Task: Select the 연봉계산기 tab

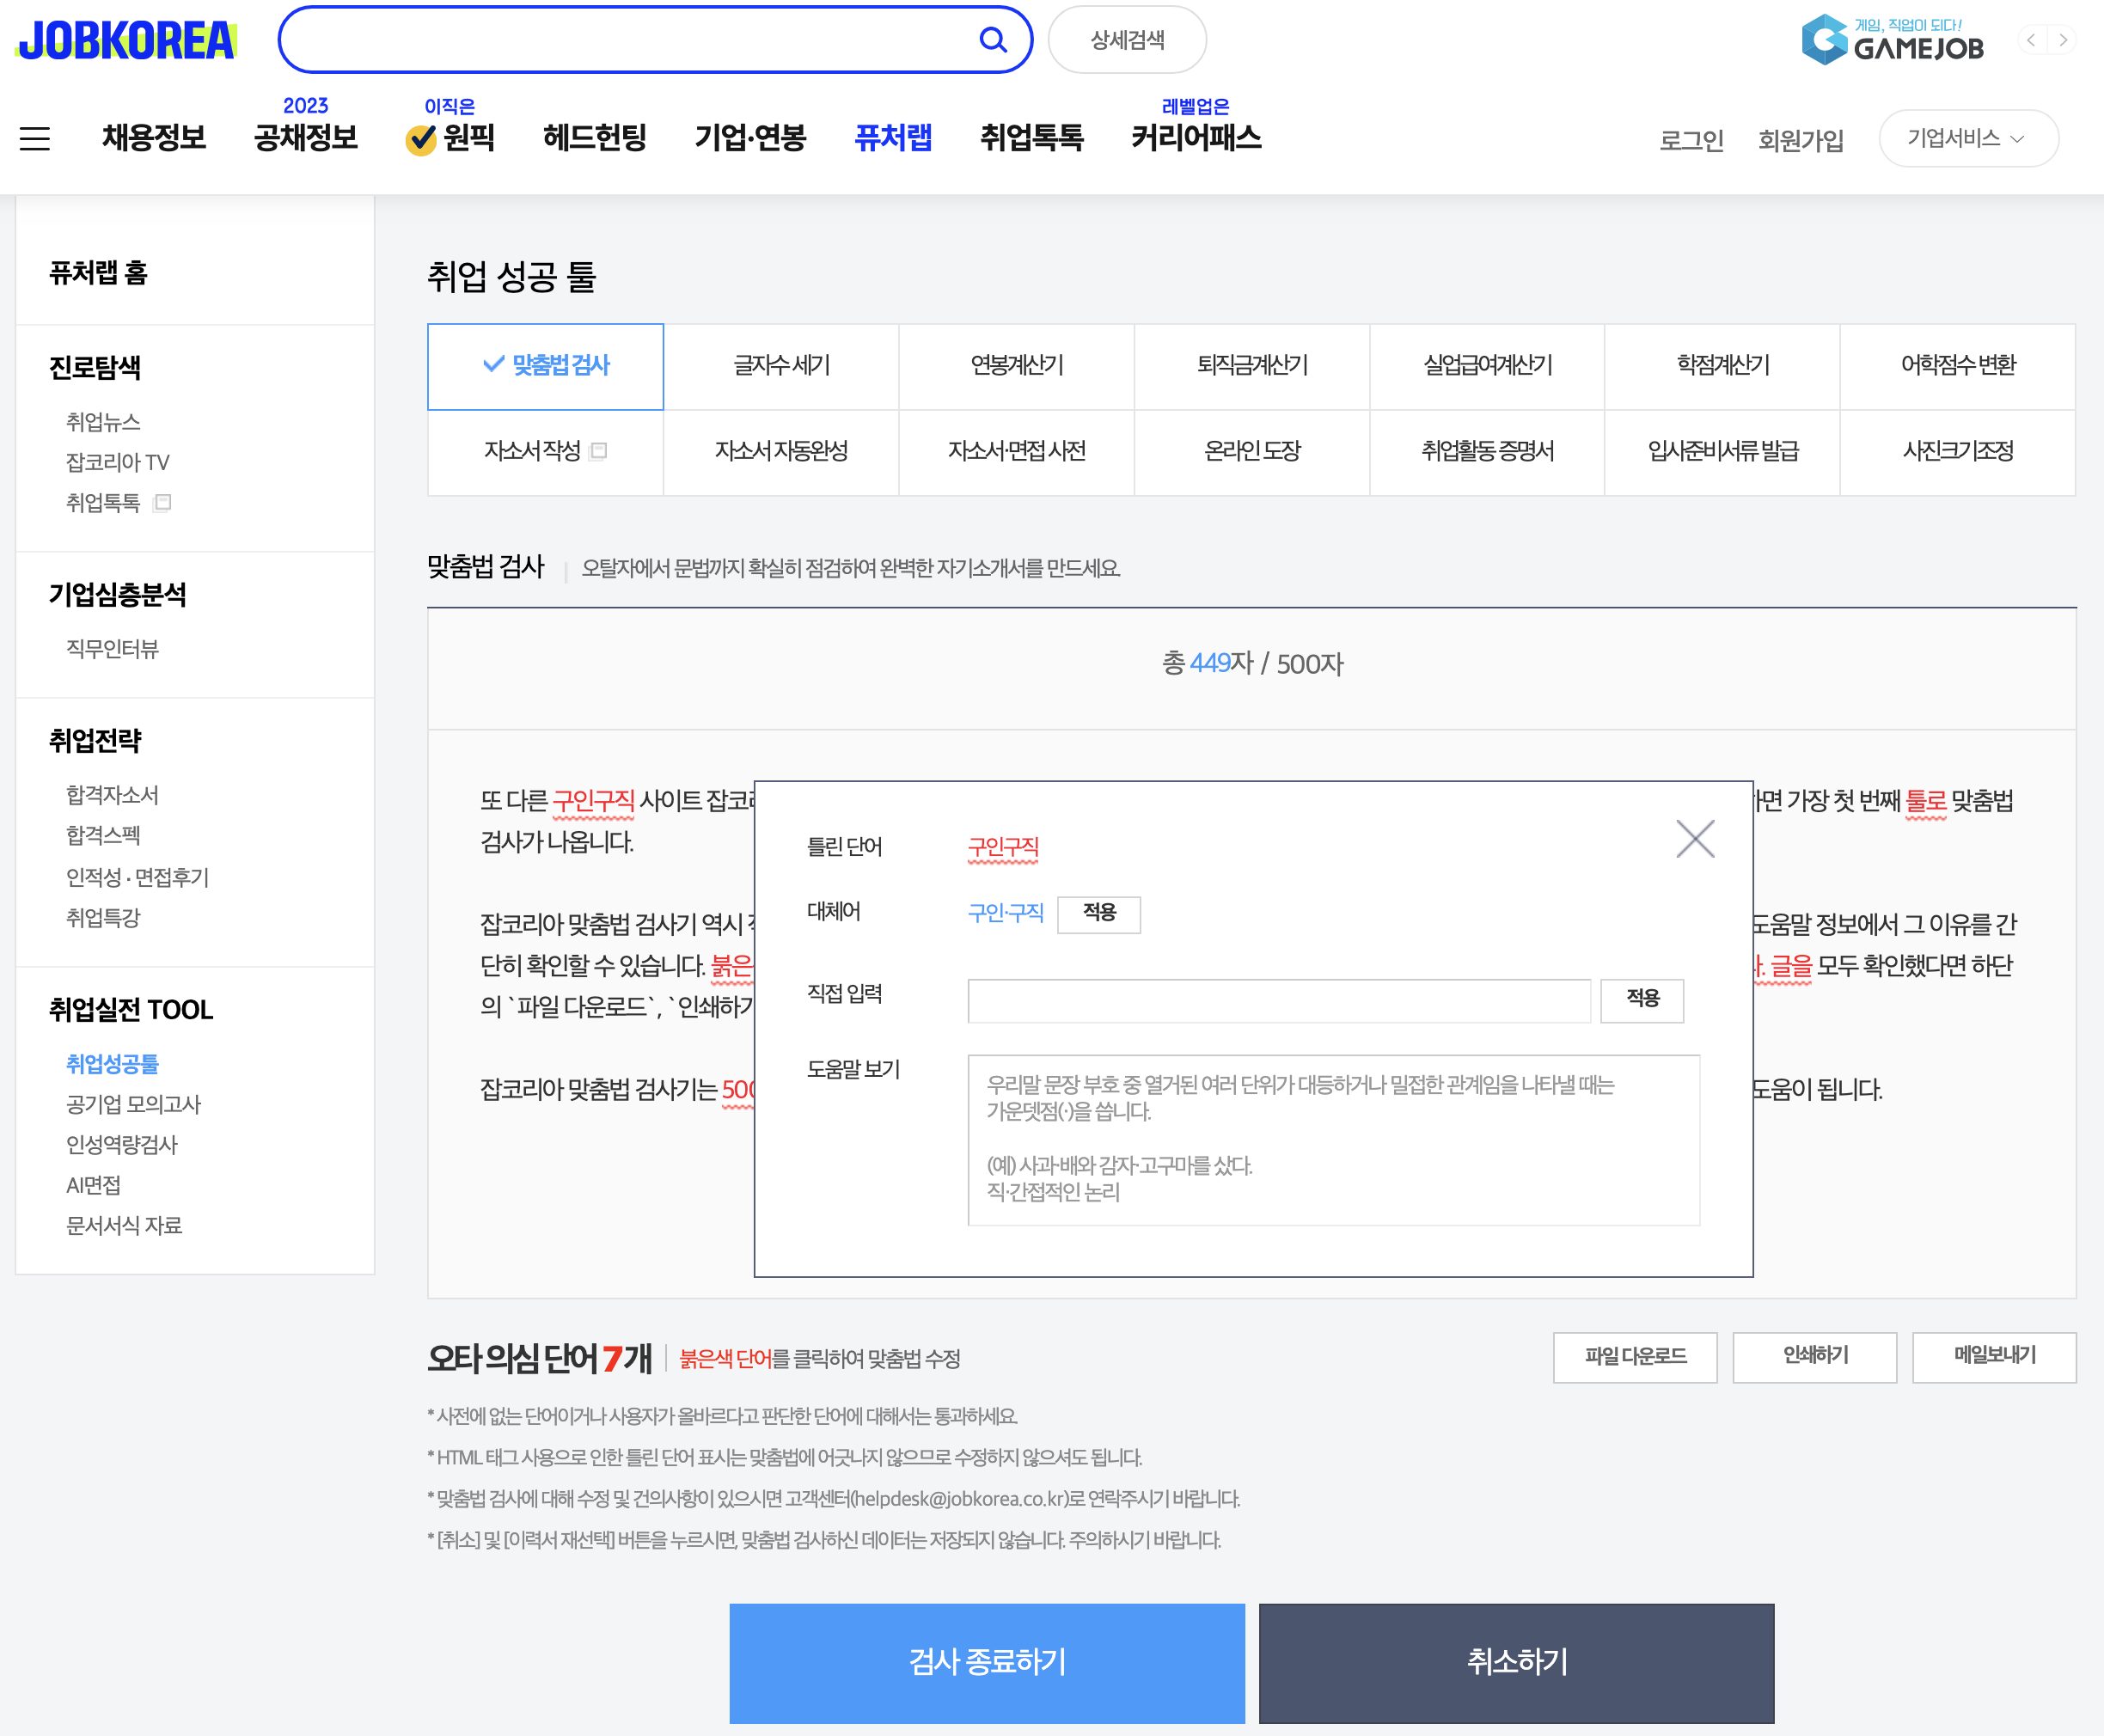Action: [1017, 366]
